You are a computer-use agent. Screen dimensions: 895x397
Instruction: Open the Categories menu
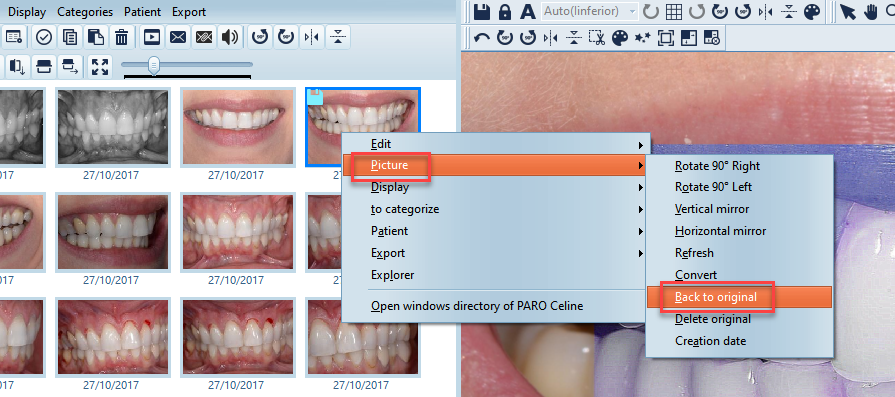point(85,11)
